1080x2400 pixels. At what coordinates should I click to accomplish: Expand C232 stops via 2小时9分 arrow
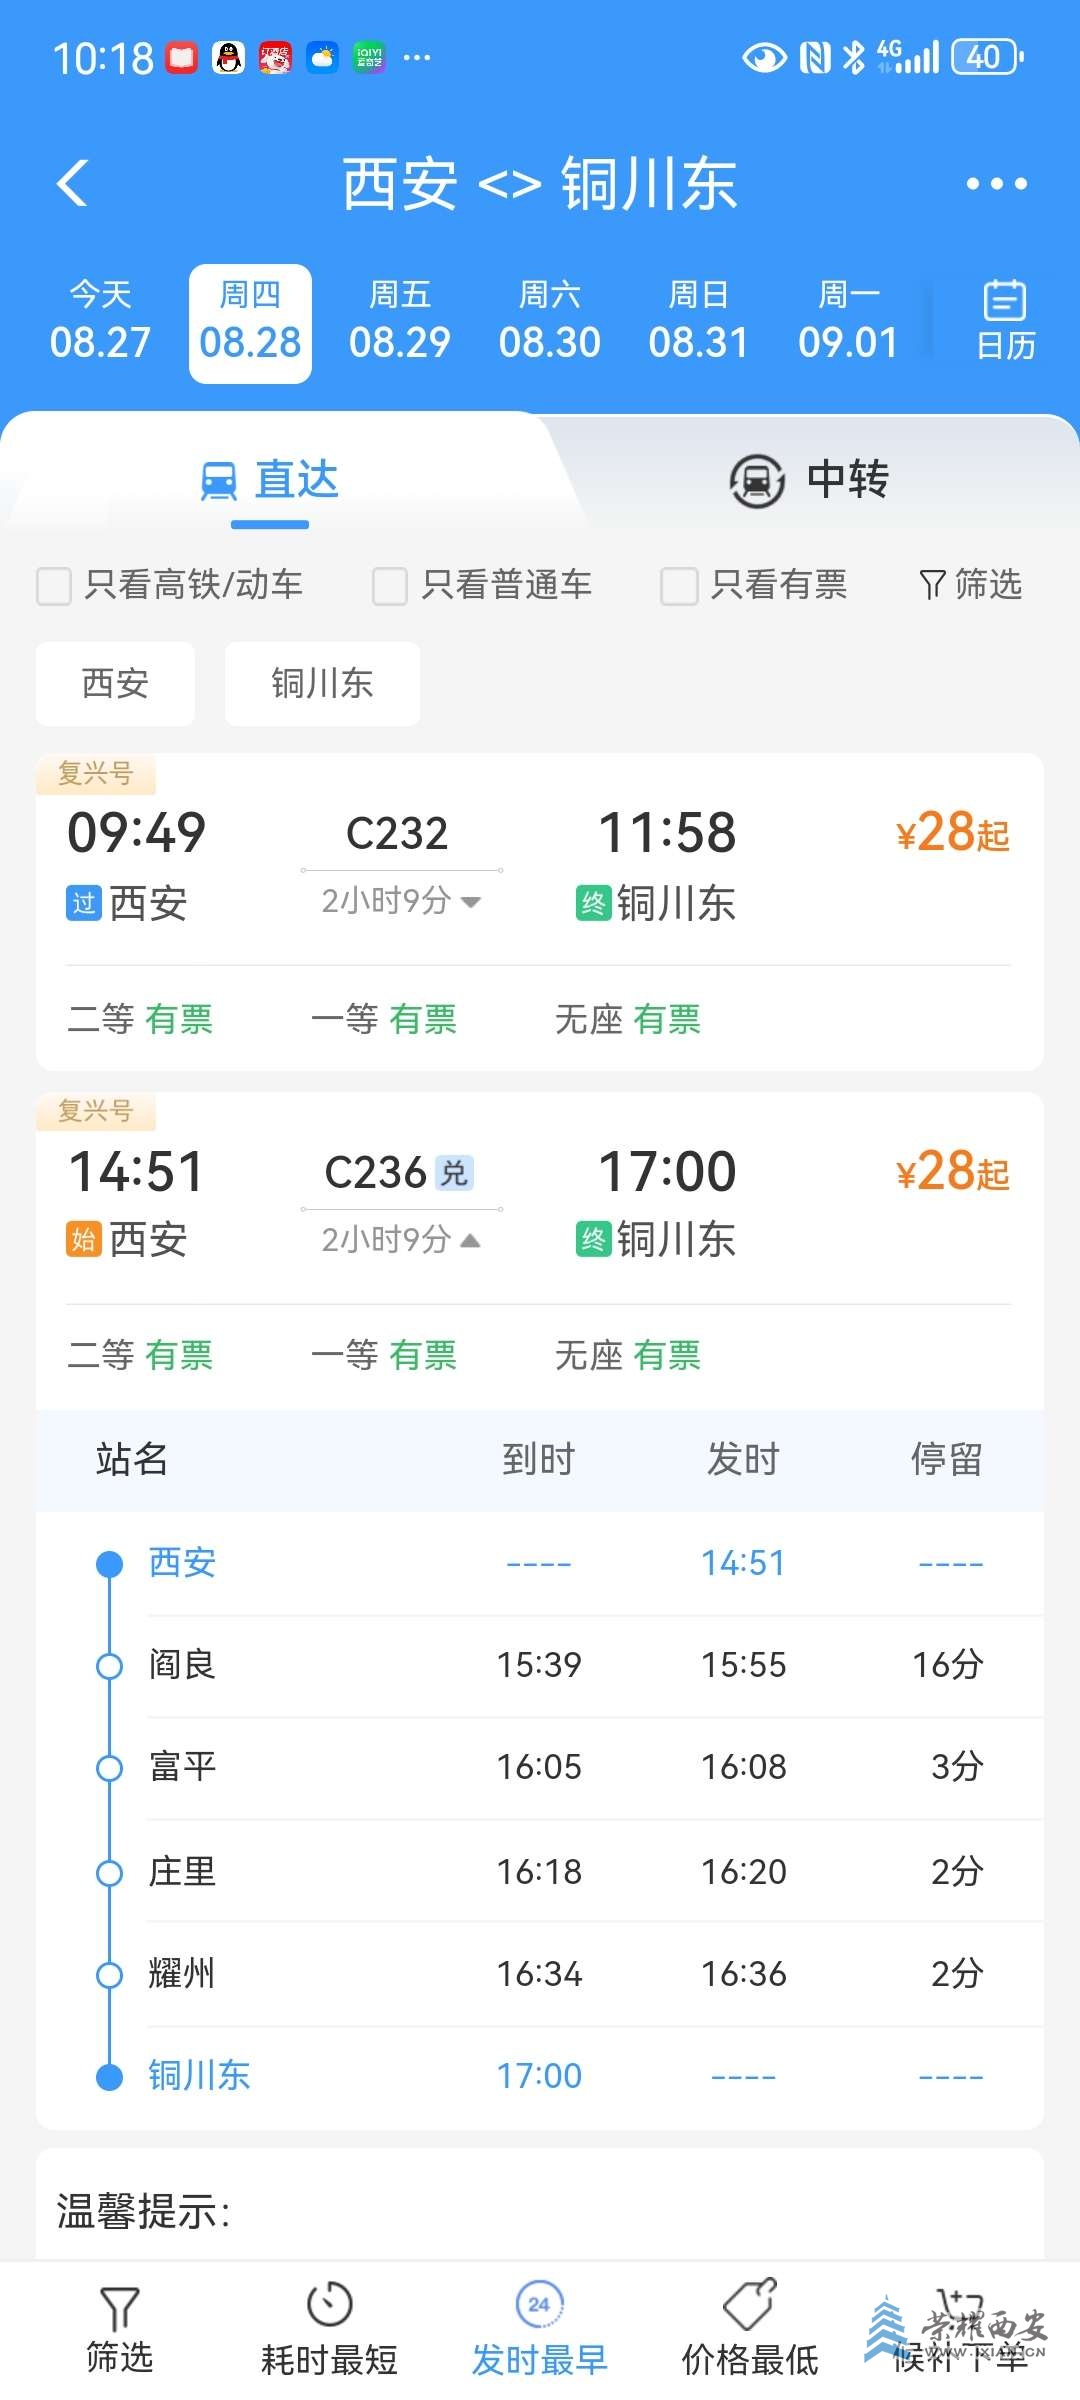[470, 901]
